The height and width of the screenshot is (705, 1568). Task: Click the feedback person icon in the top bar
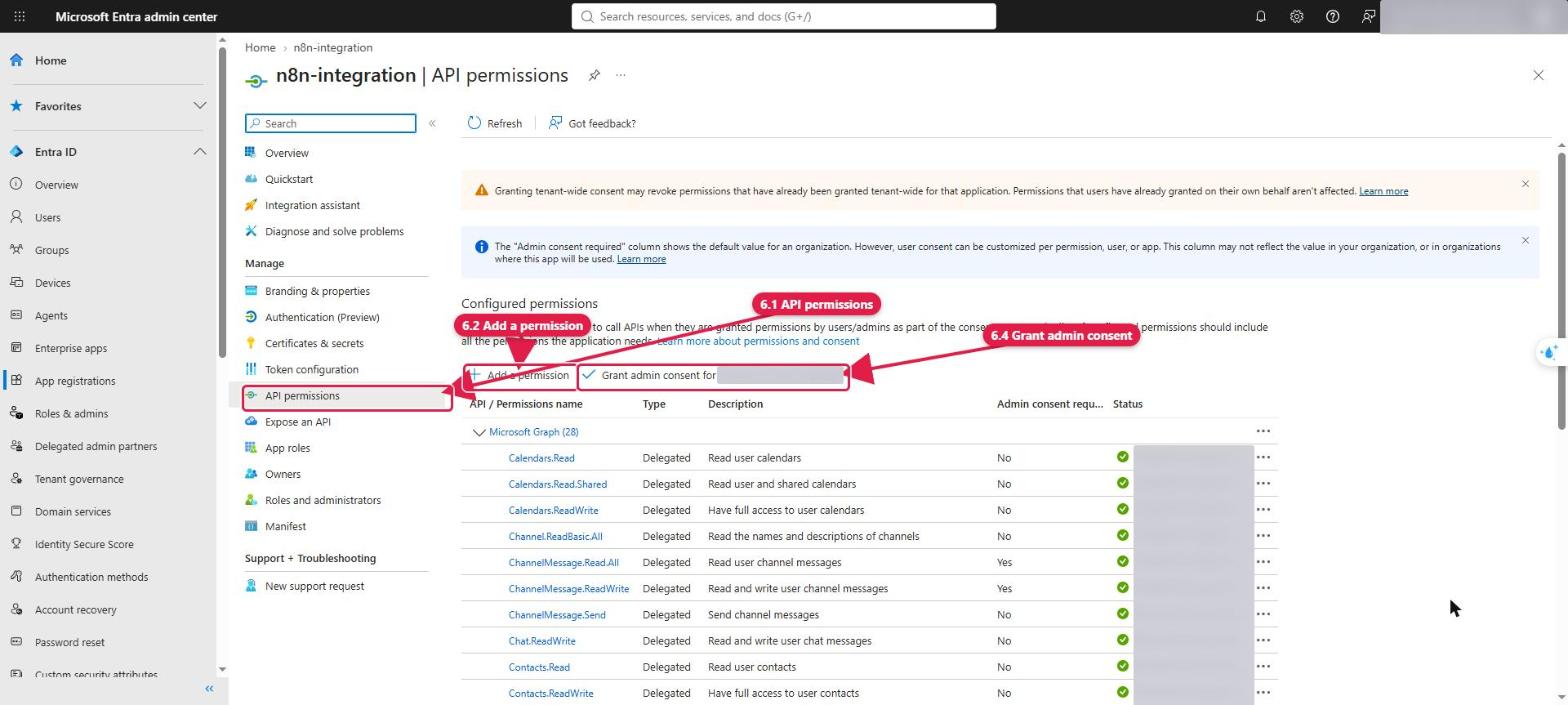pyautogui.click(x=1368, y=17)
